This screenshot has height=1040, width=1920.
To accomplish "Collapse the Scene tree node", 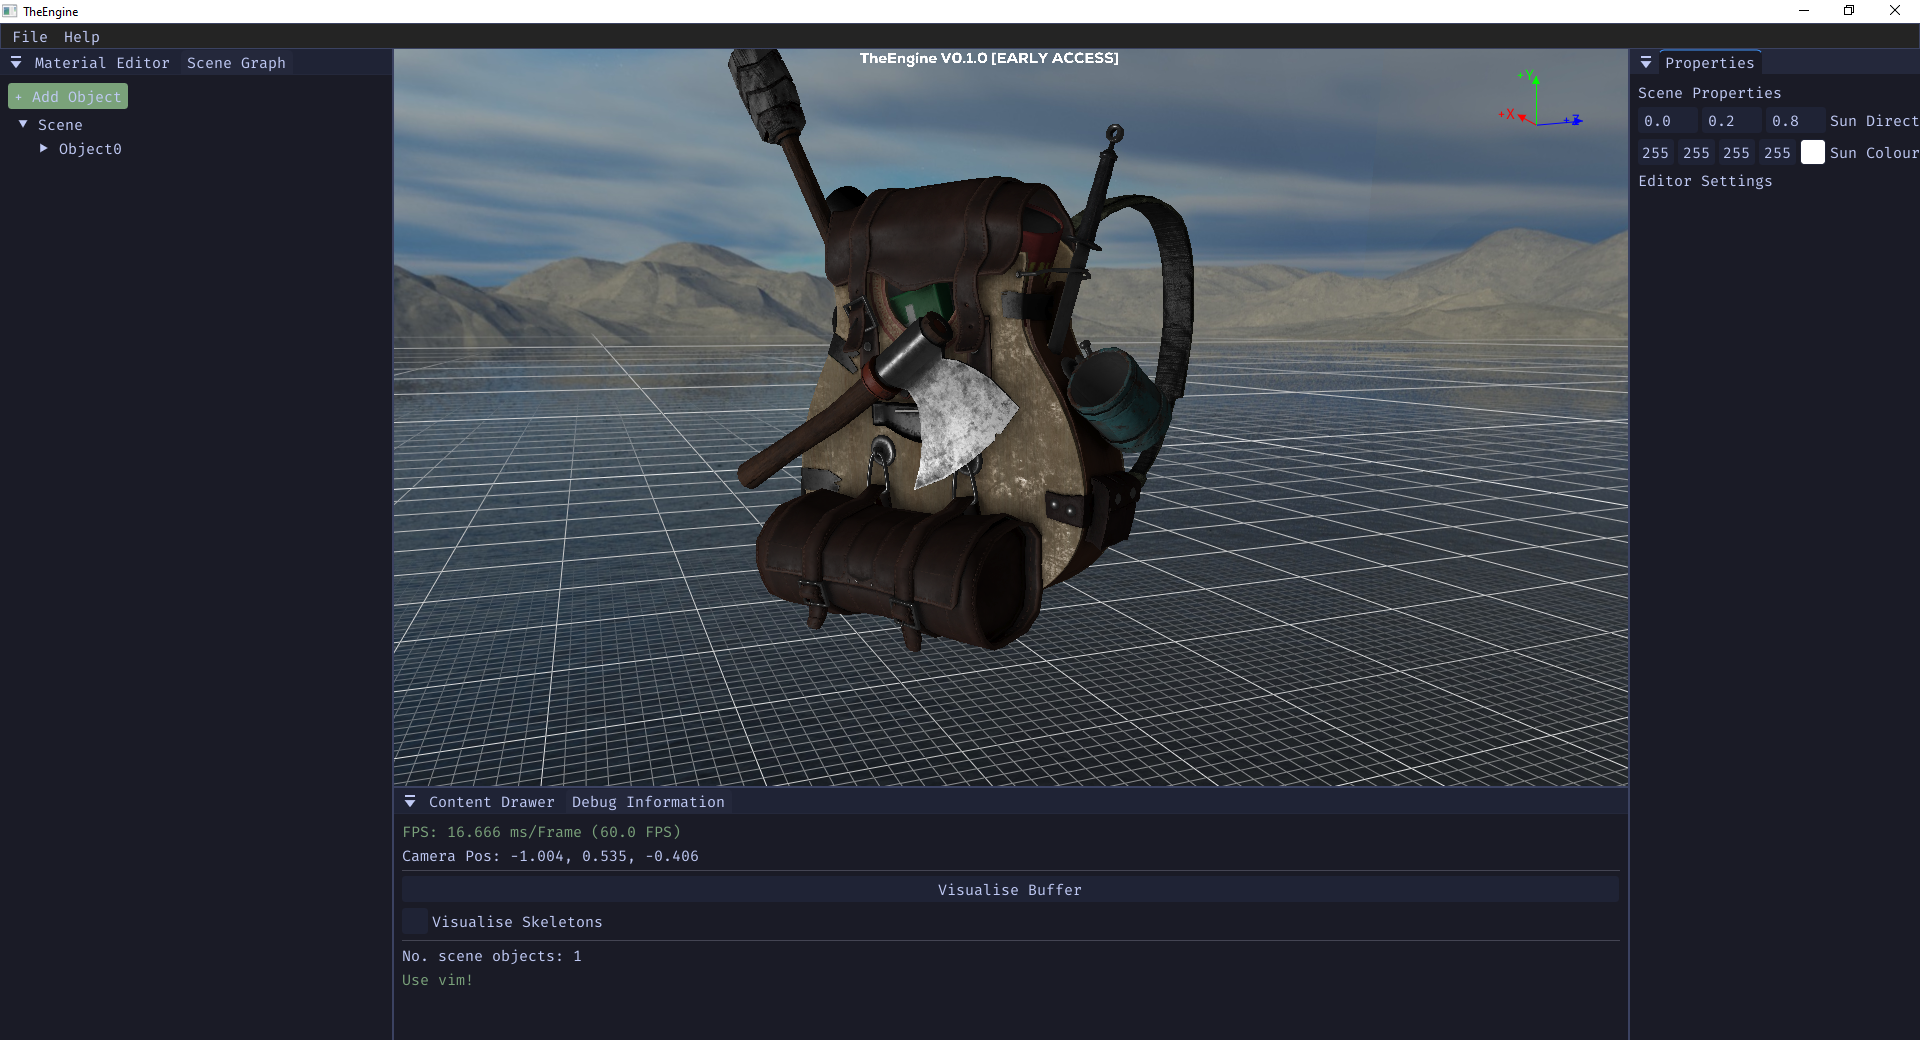I will (x=23, y=124).
